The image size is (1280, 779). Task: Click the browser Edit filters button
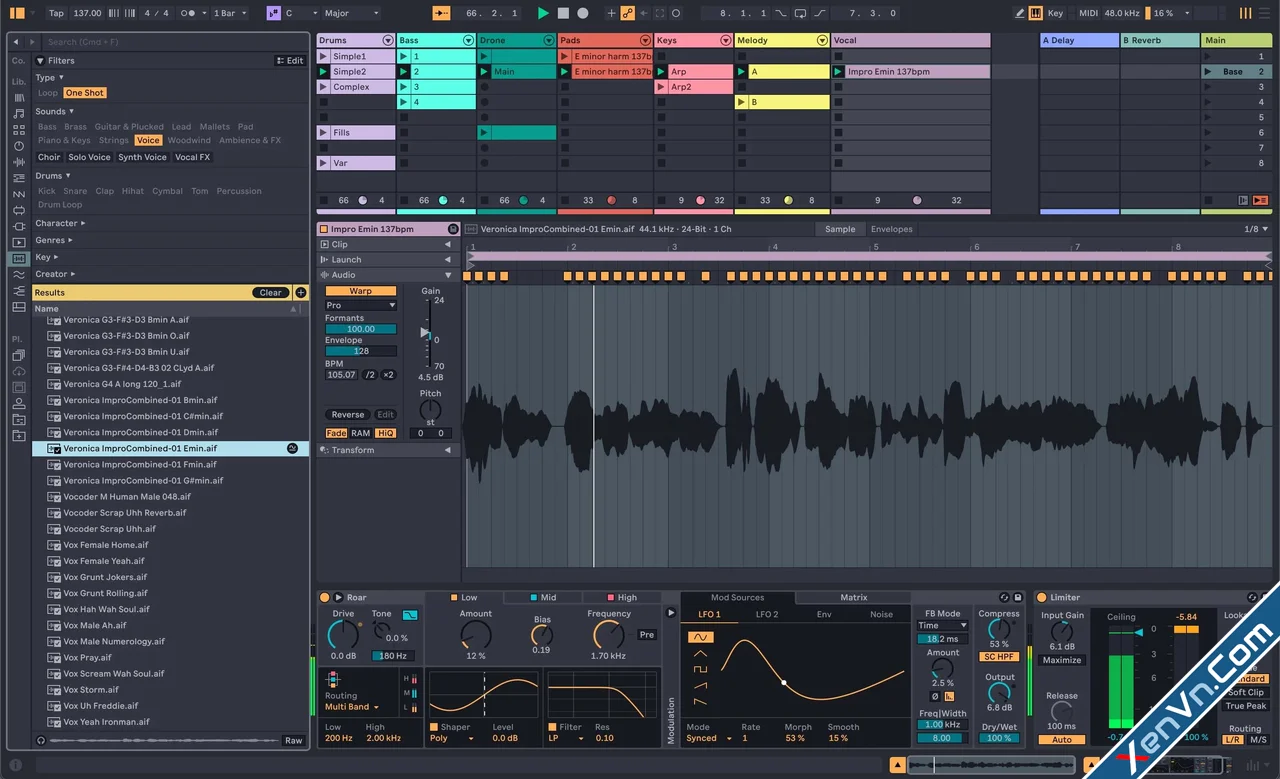[290, 60]
